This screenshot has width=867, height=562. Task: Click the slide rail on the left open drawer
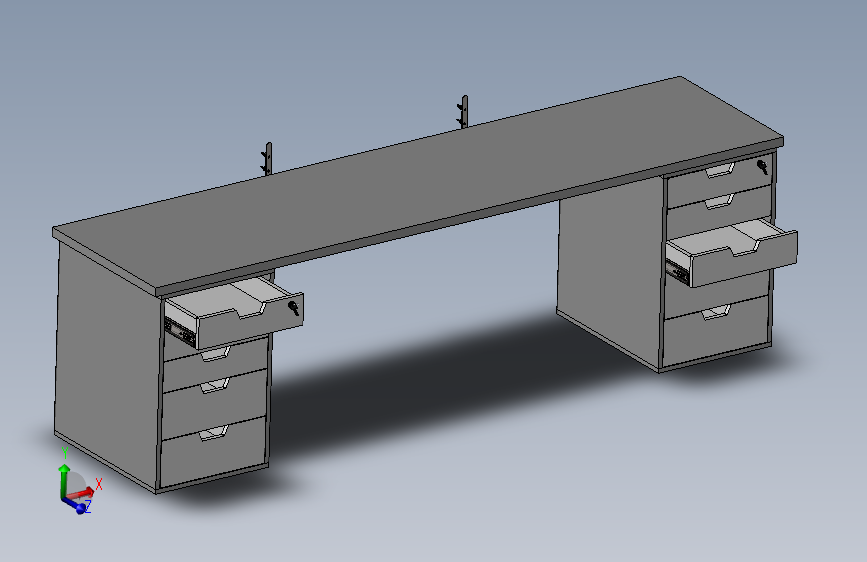tap(180, 330)
